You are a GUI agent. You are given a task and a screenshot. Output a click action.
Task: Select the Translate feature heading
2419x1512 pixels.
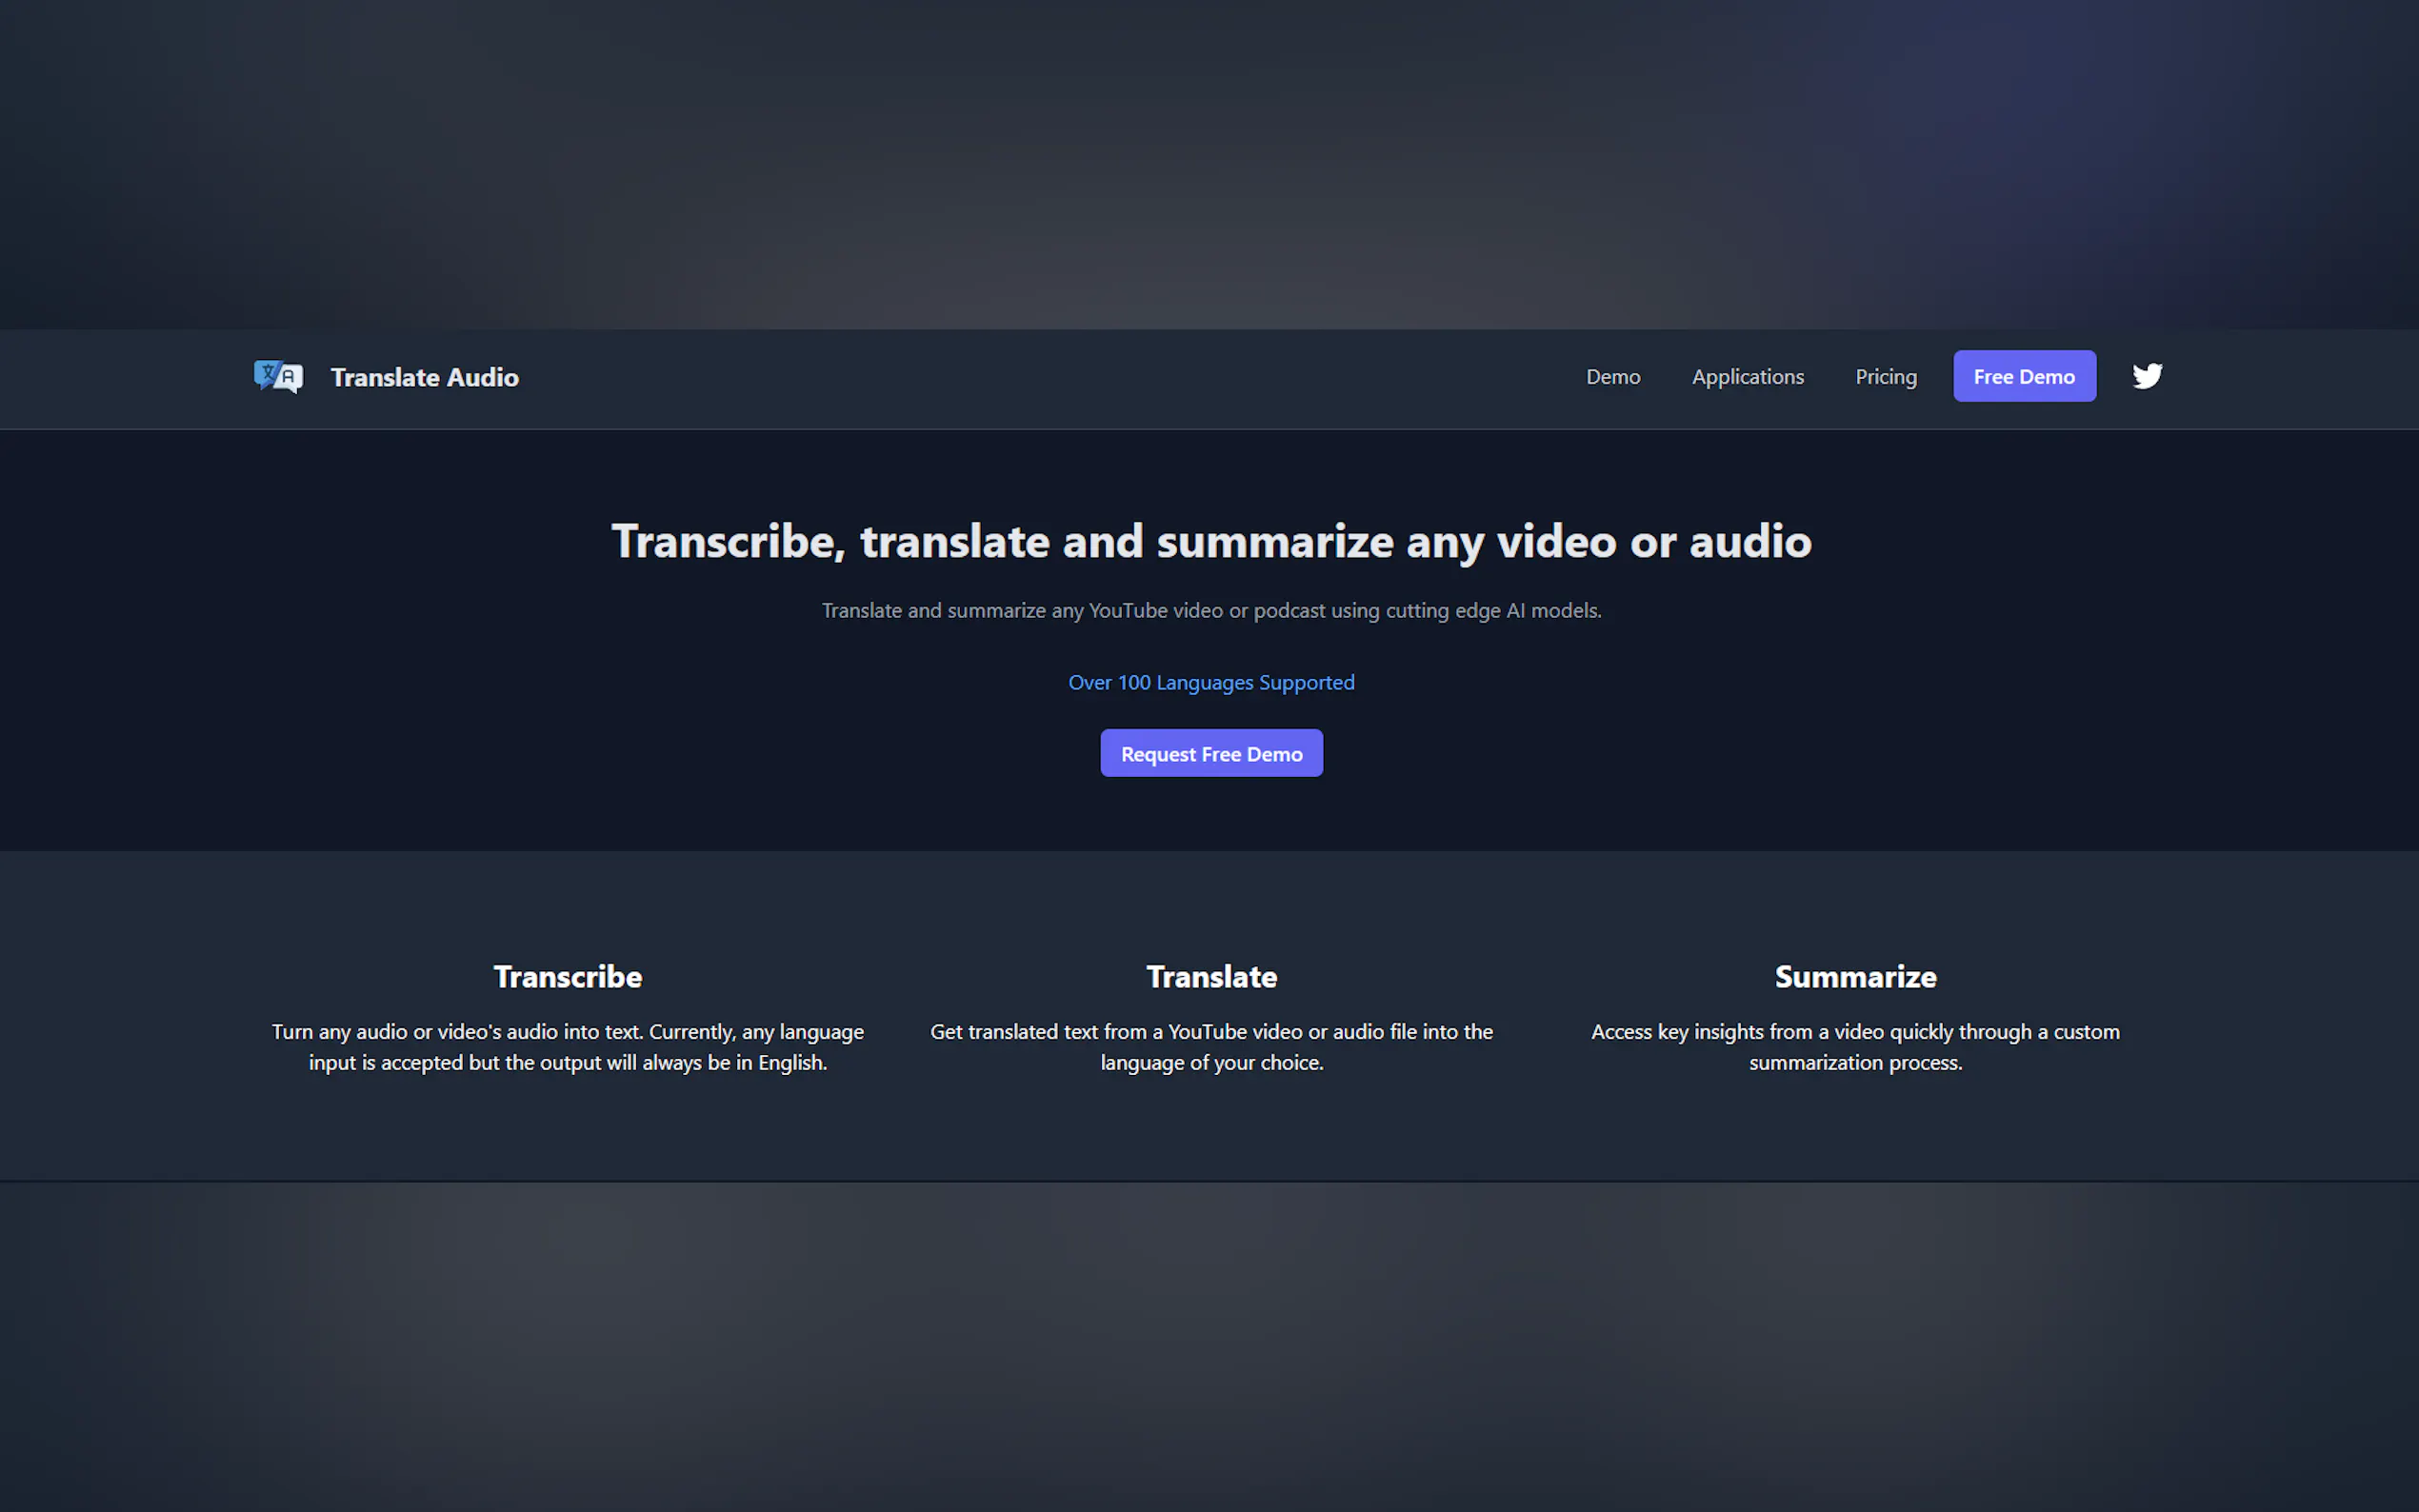[x=1211, y=976]
